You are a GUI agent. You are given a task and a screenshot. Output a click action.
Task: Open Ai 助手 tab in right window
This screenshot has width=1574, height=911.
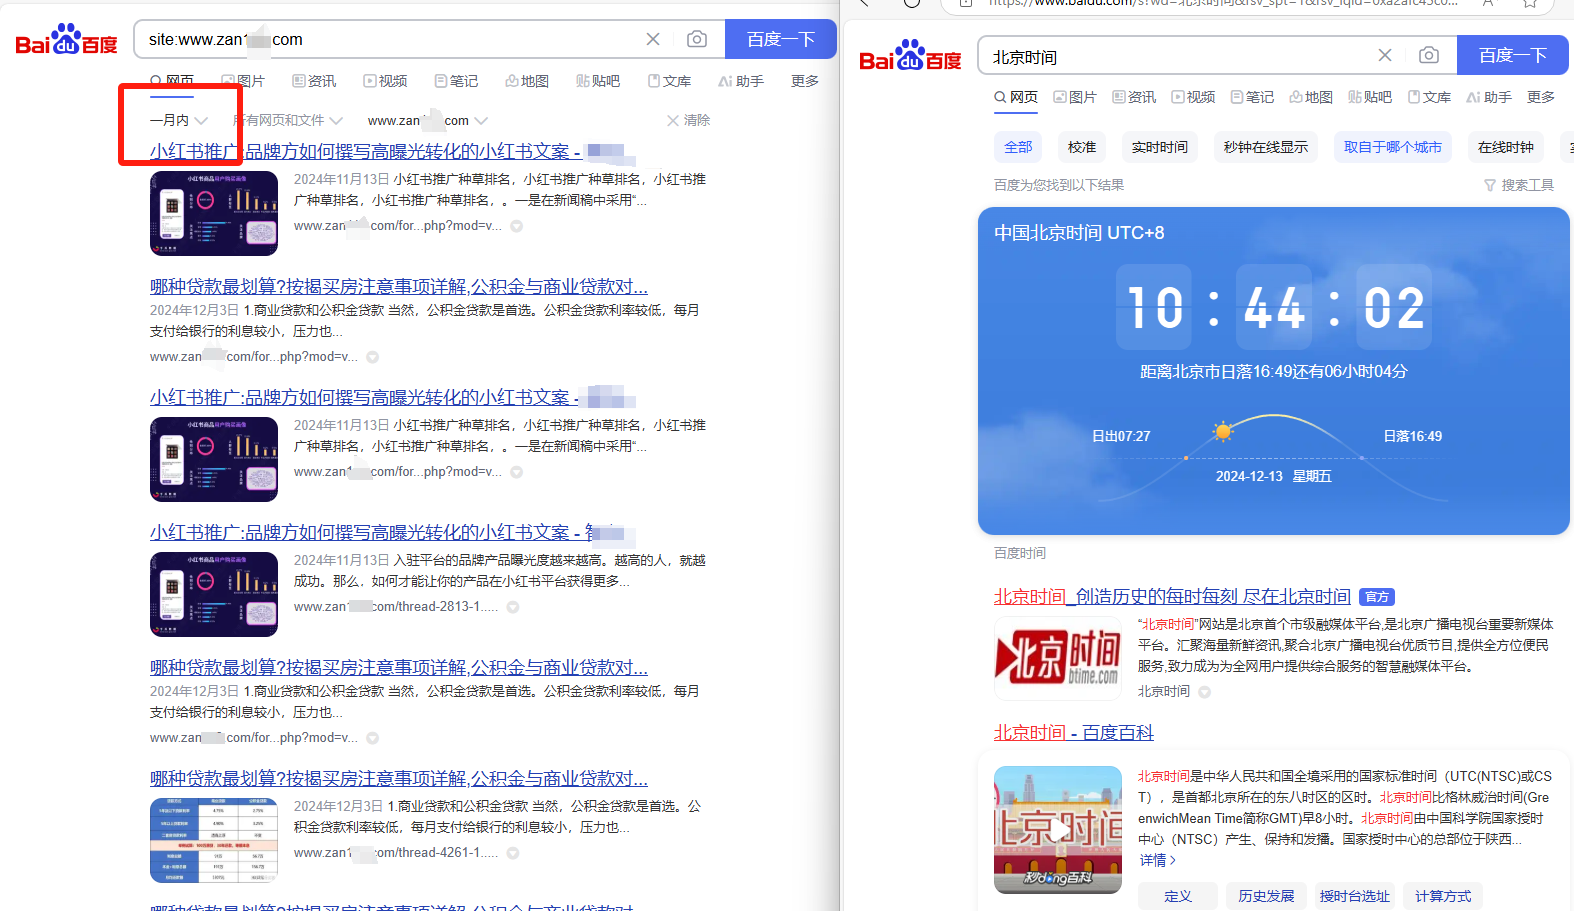tap(1489, 97)
